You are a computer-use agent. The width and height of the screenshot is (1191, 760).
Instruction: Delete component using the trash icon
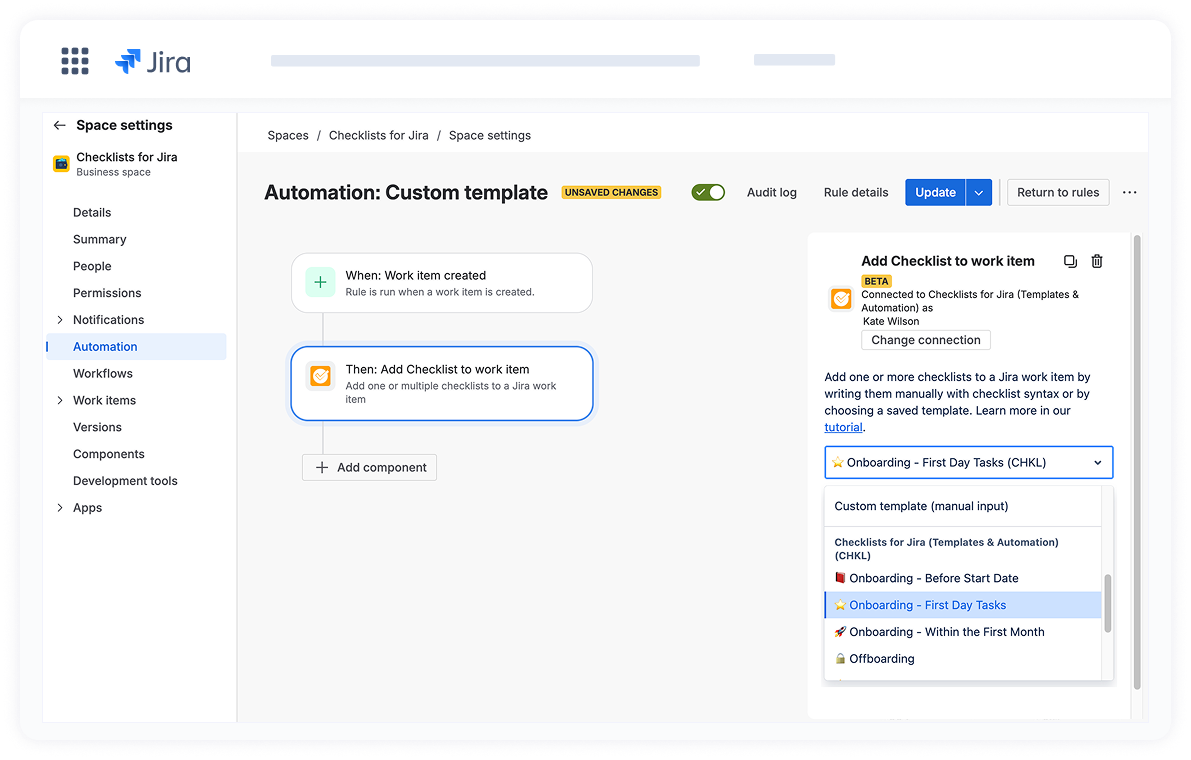click(x=1097, y=261)
